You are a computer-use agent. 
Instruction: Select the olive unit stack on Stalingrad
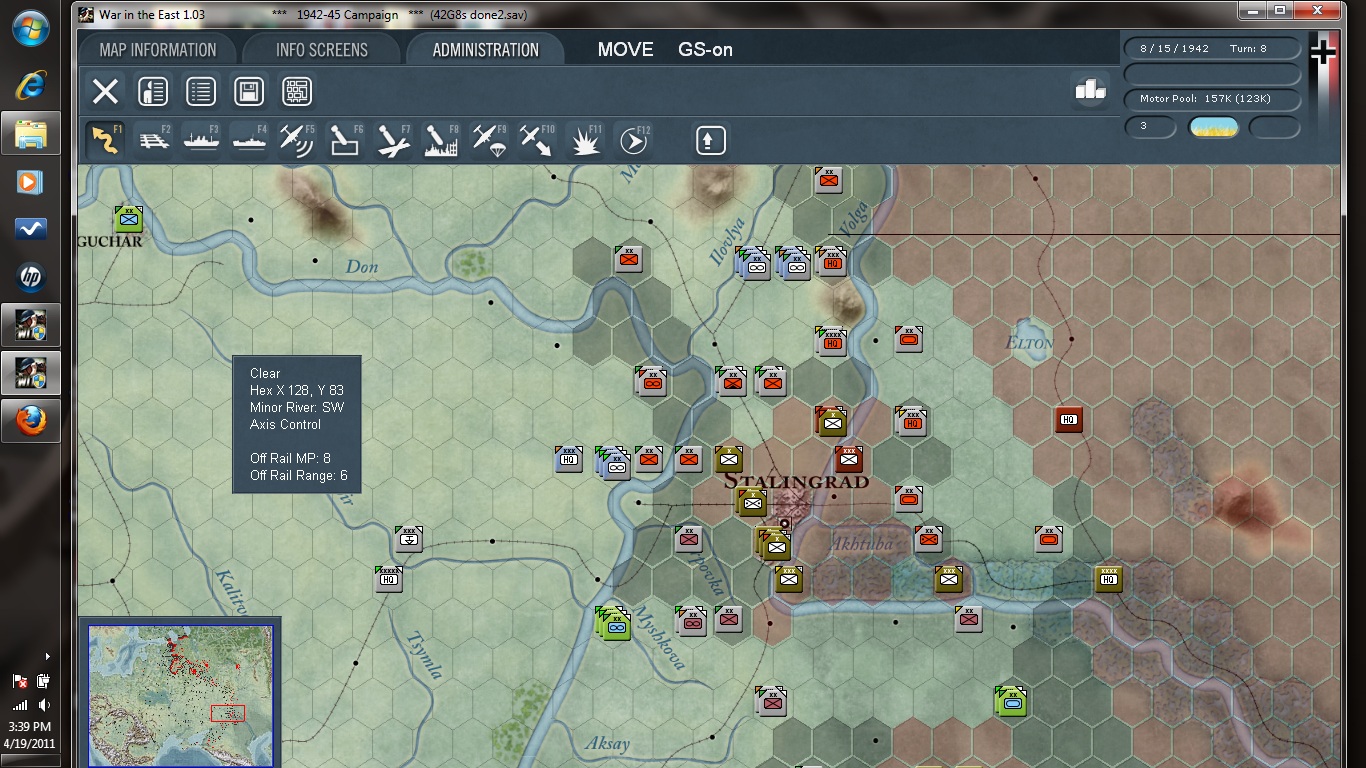(x=752, y=503)
